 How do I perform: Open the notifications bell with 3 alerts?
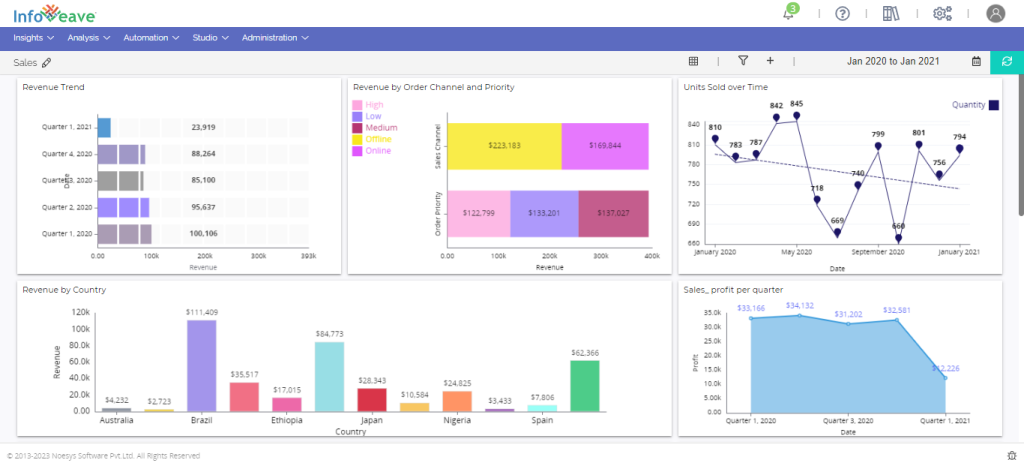[790, 13]
